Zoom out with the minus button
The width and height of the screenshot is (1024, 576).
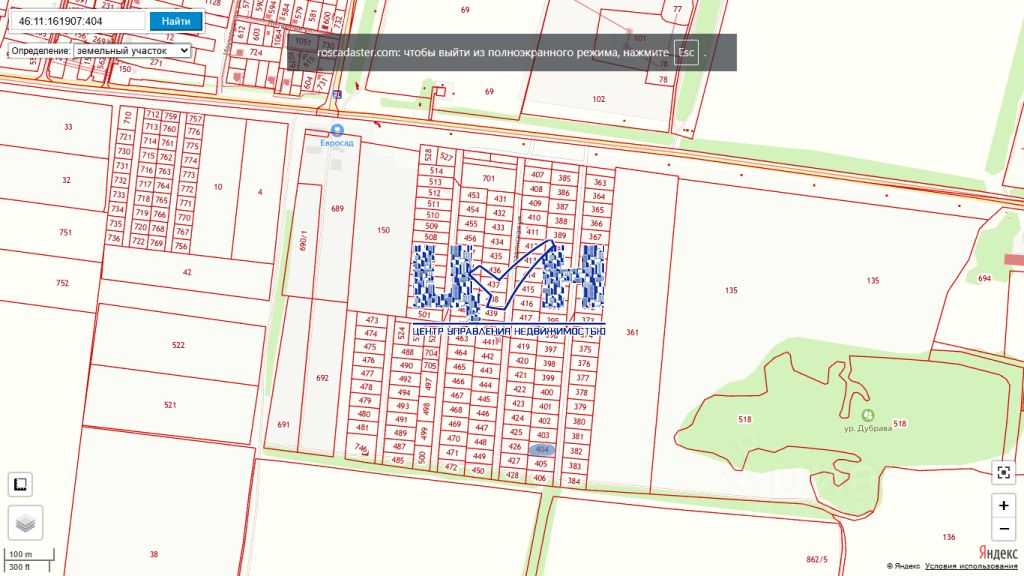pos(1004,528)
